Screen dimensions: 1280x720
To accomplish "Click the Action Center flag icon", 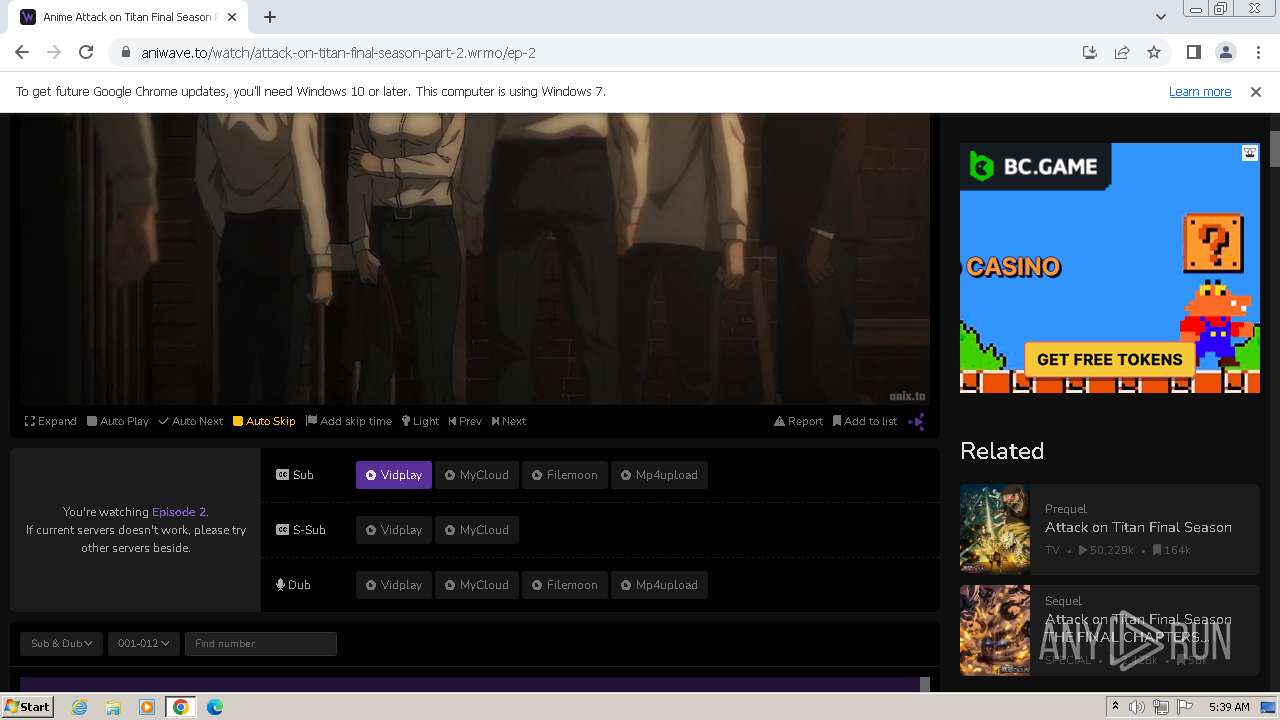I will (1185, 707).
